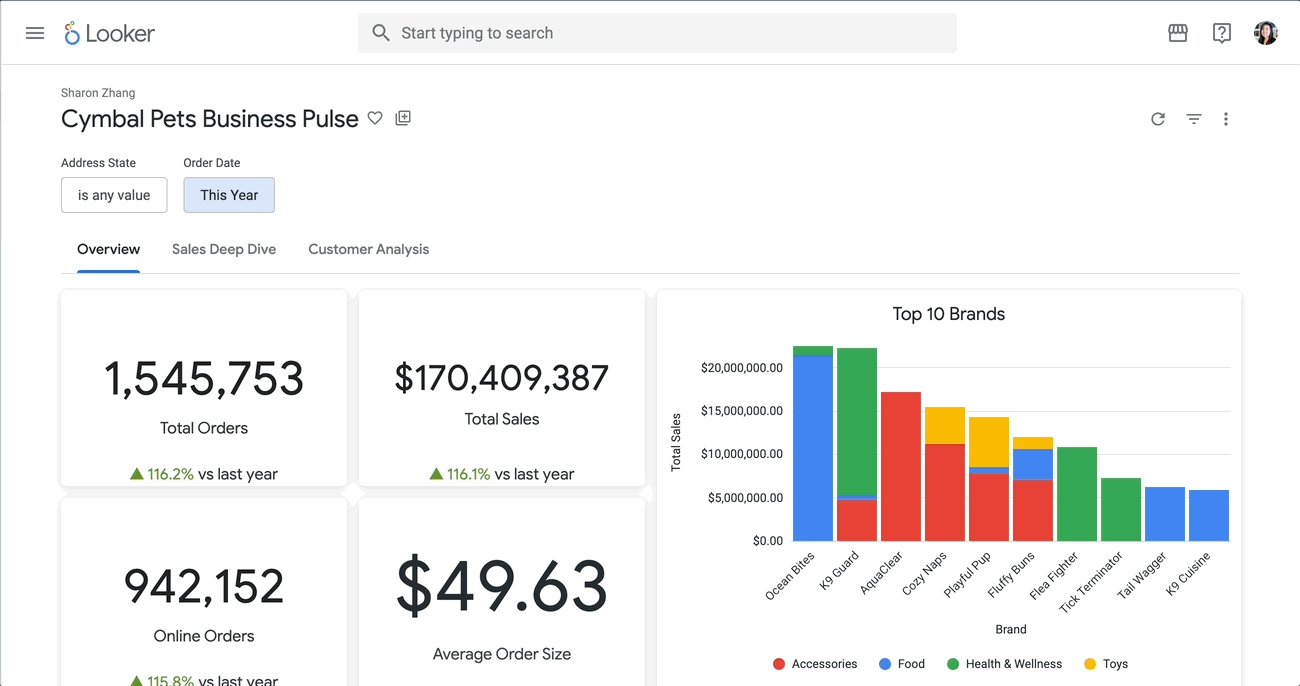Open the Address State filter dropdown

click(114, 195)
